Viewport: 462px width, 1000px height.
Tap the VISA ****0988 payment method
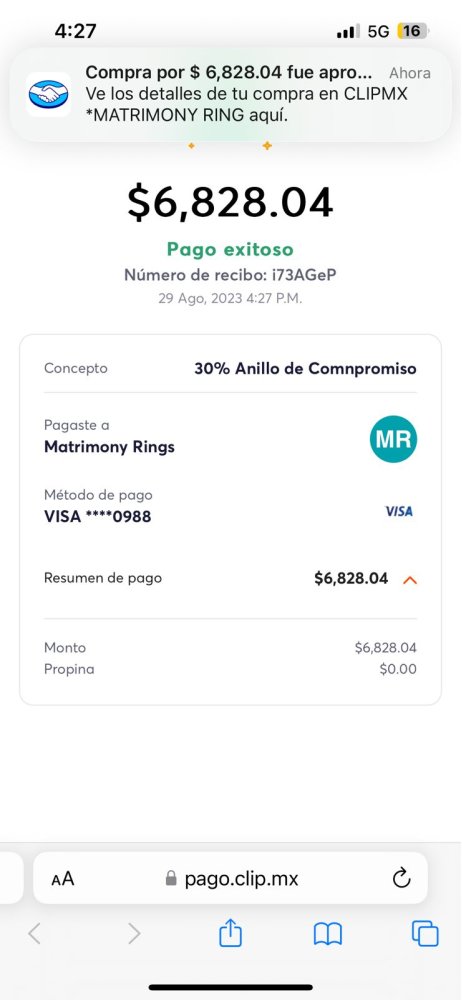(x=98, y=517)
